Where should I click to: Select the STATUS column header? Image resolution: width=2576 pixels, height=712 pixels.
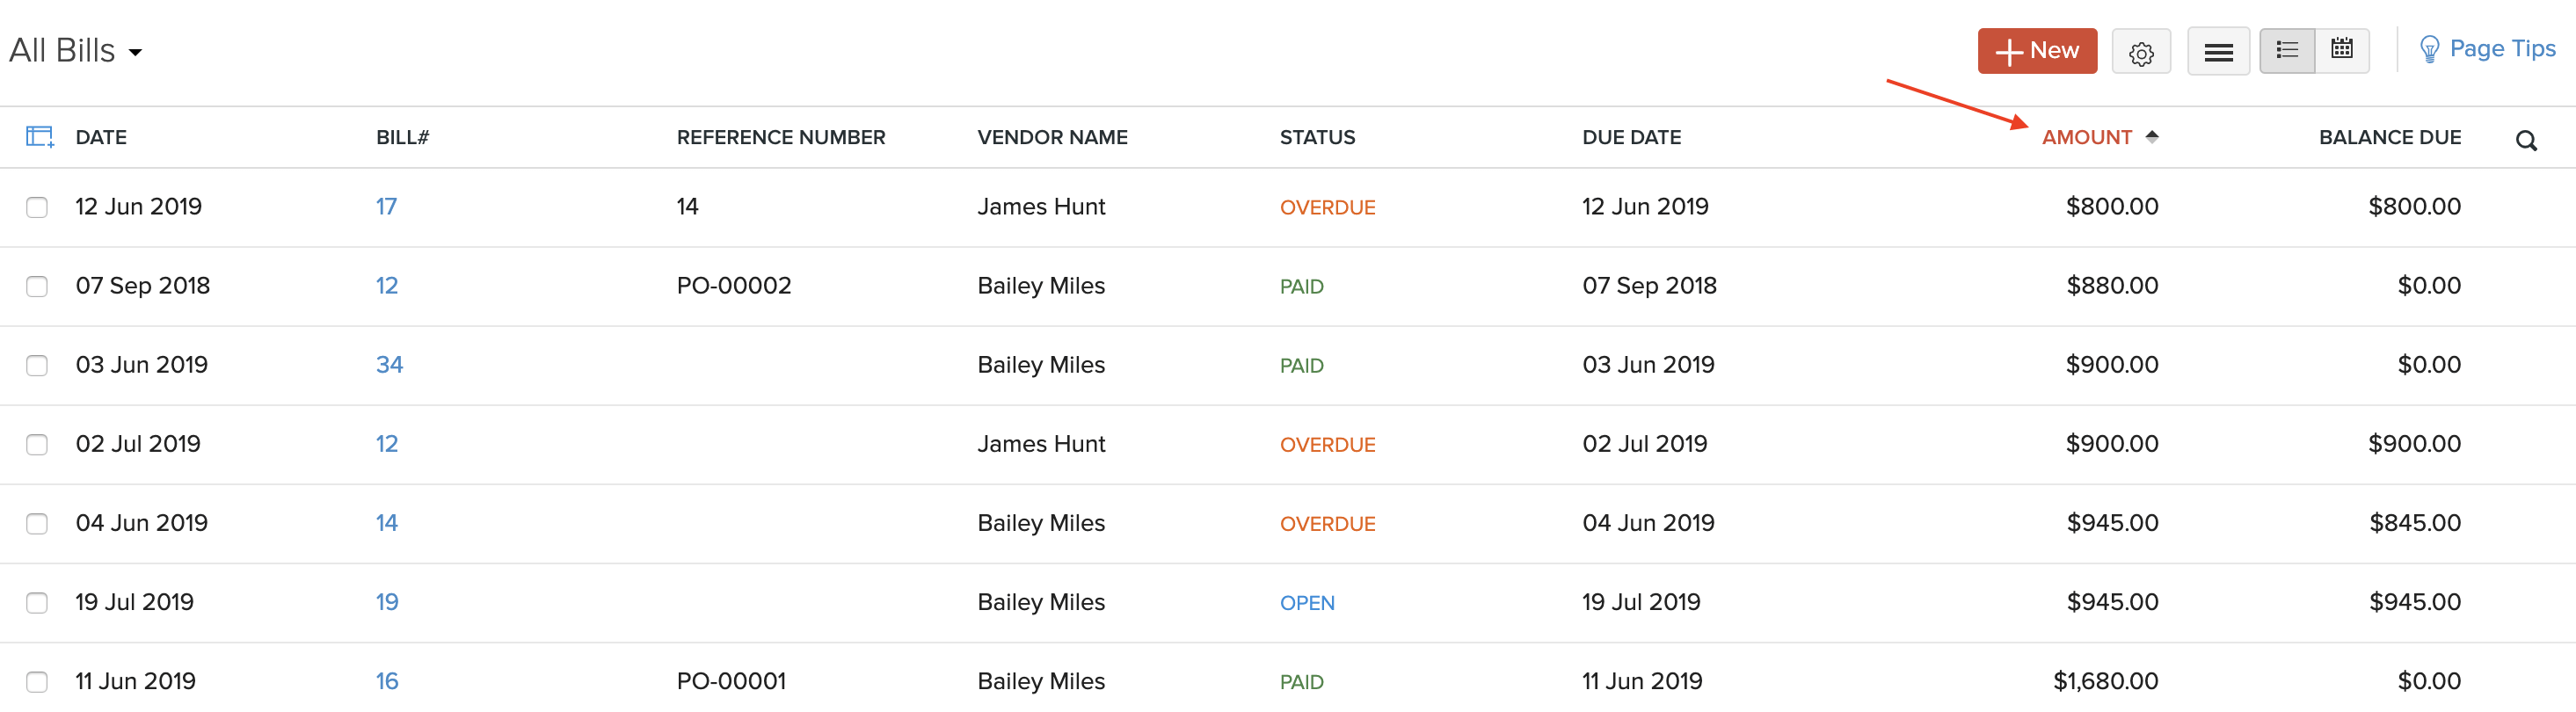pos(1317,137)
